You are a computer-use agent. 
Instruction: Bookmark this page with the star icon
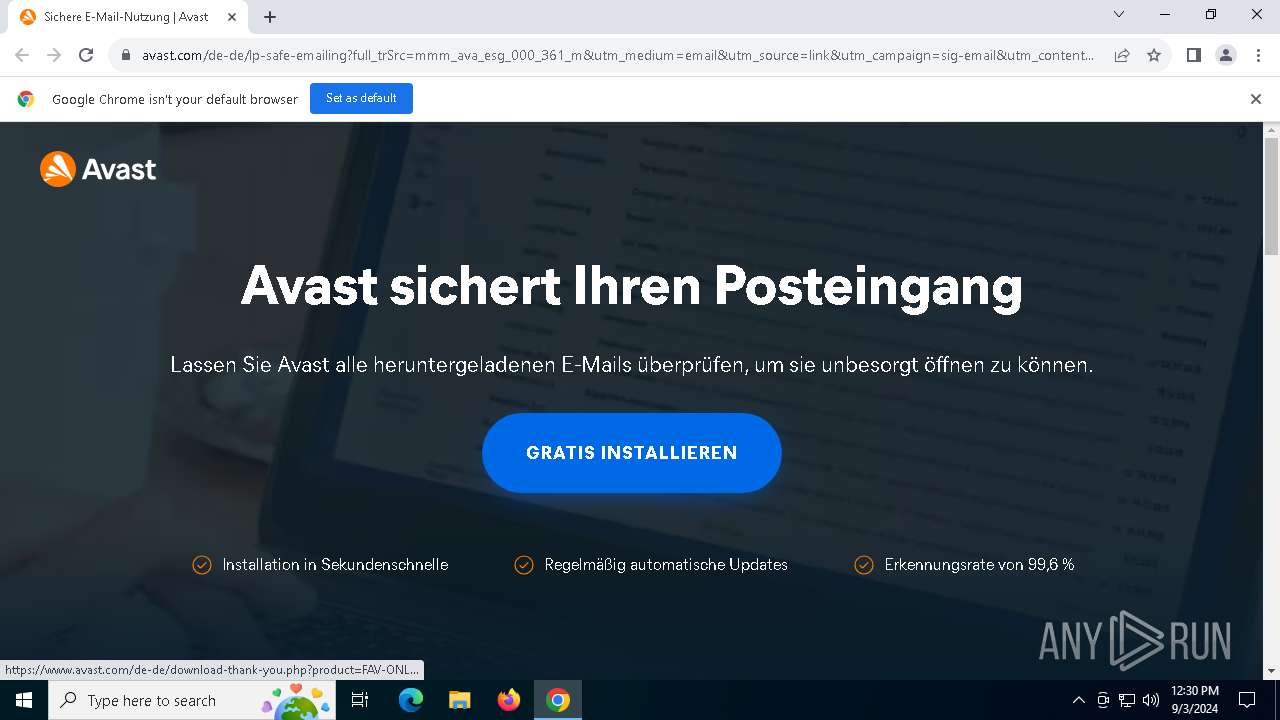[1154, 55]
